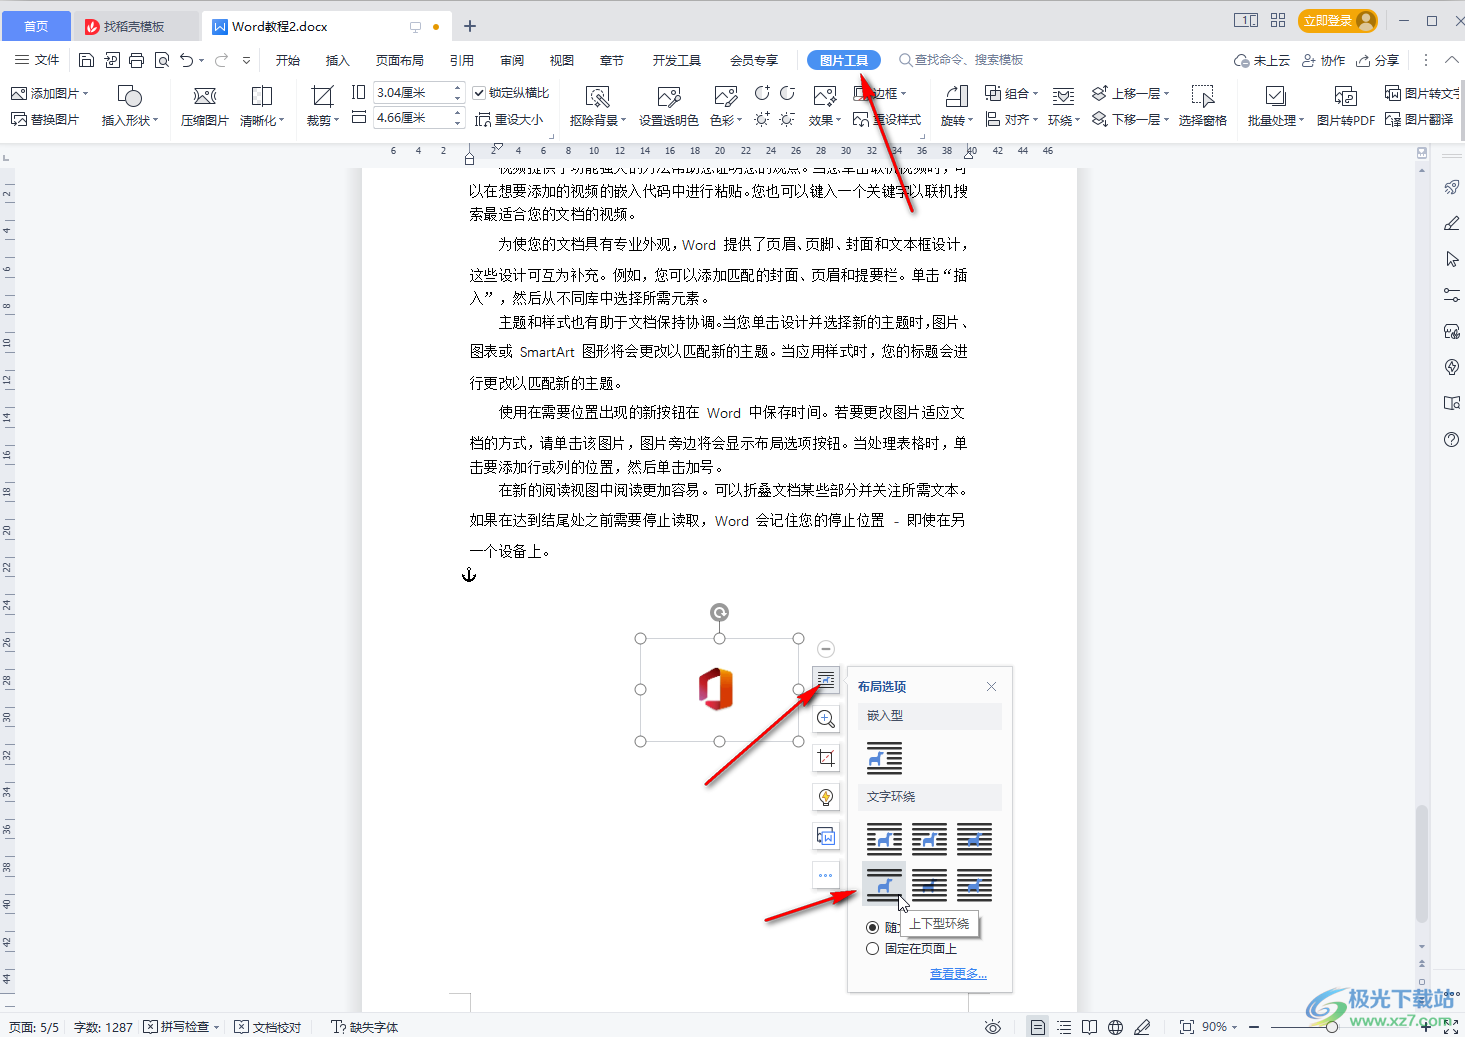Click 替换图片 replace picture button
The width and height of the screenshot is (1465, 1037).
point(45,119)
